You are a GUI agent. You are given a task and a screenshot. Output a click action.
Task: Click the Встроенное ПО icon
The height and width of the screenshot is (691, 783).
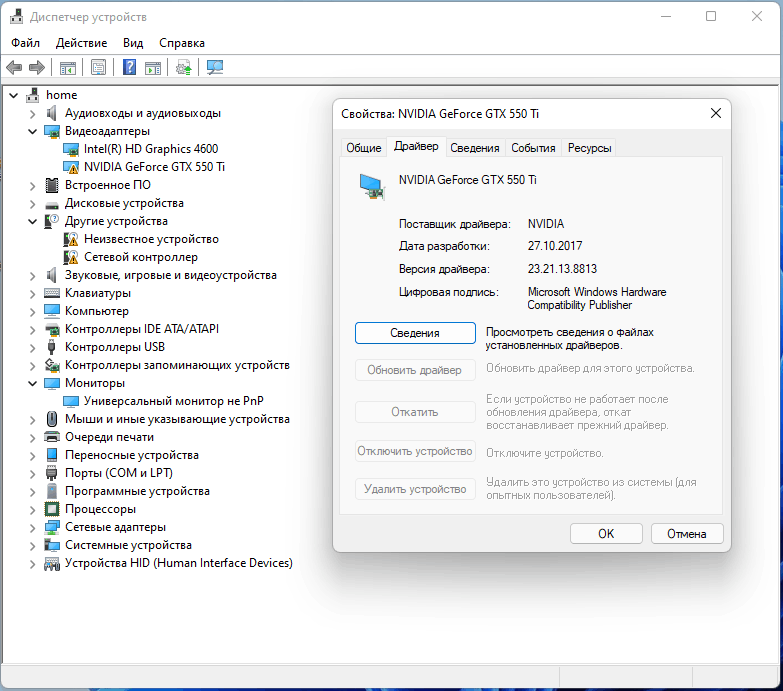click(x=52, y=185)
